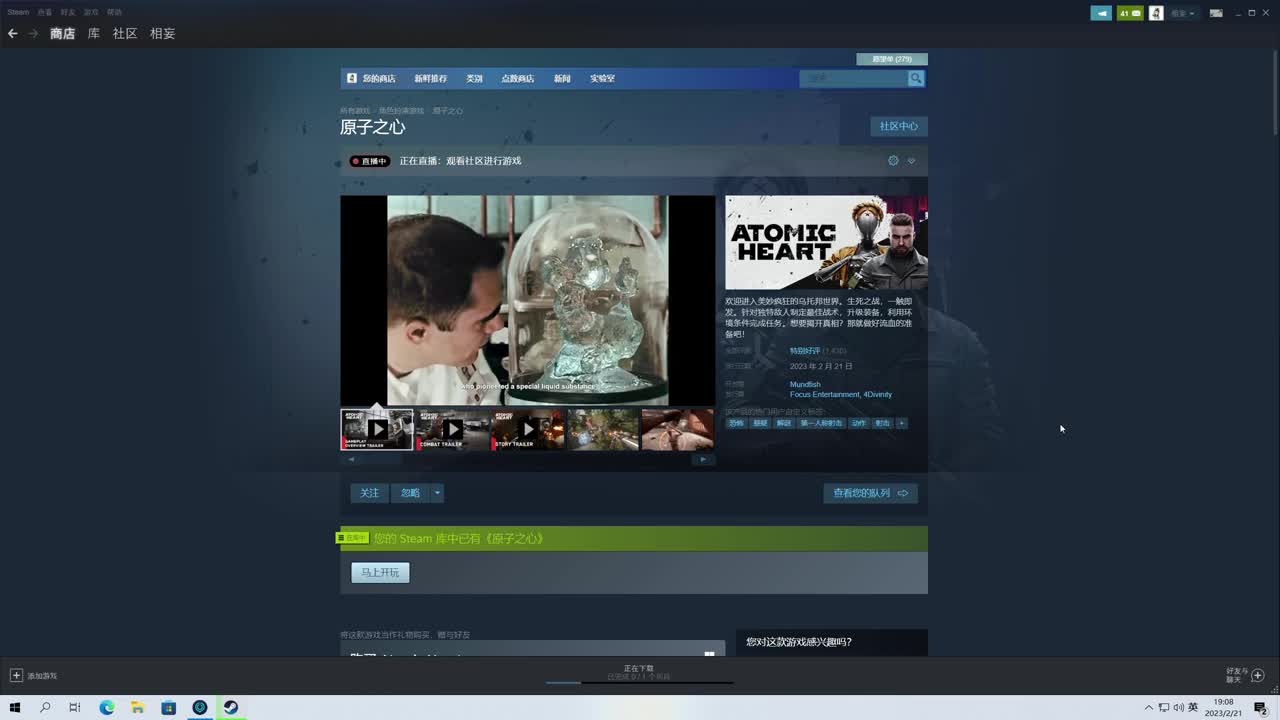
Task: Select Gameplay Overview Trailer thumbnail
Action: point(377,429)
